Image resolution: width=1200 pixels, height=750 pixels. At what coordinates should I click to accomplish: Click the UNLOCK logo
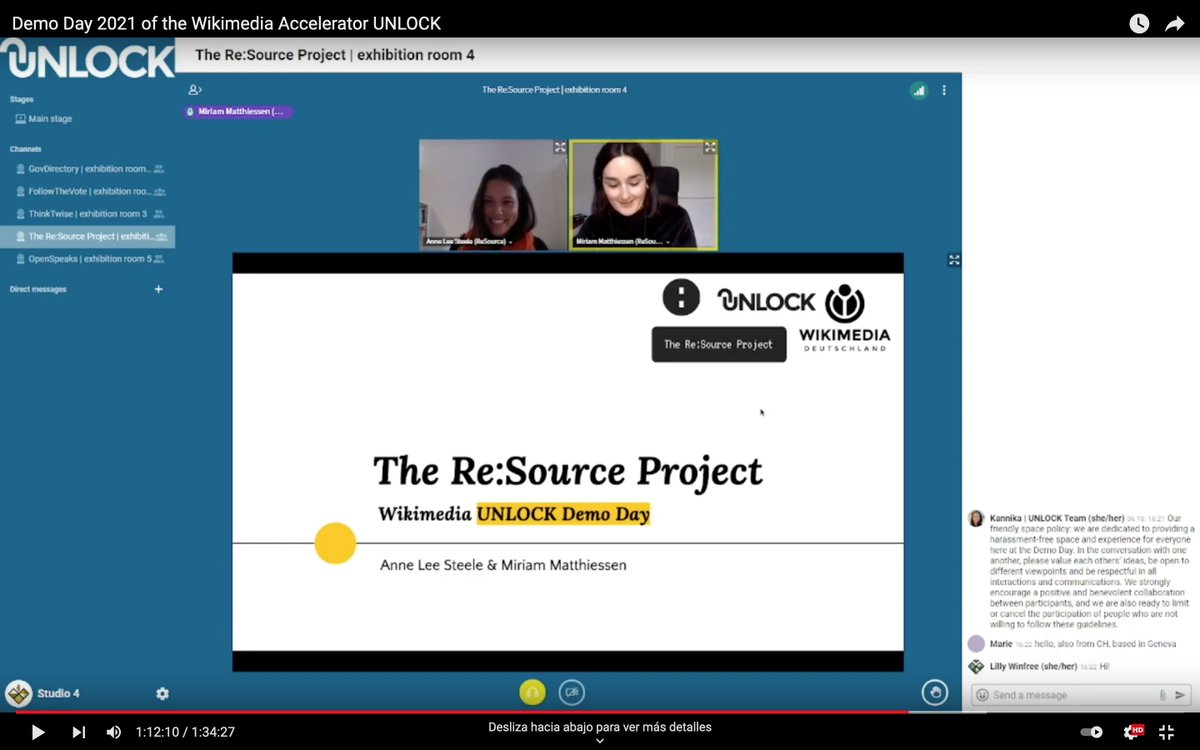point(88,60)
